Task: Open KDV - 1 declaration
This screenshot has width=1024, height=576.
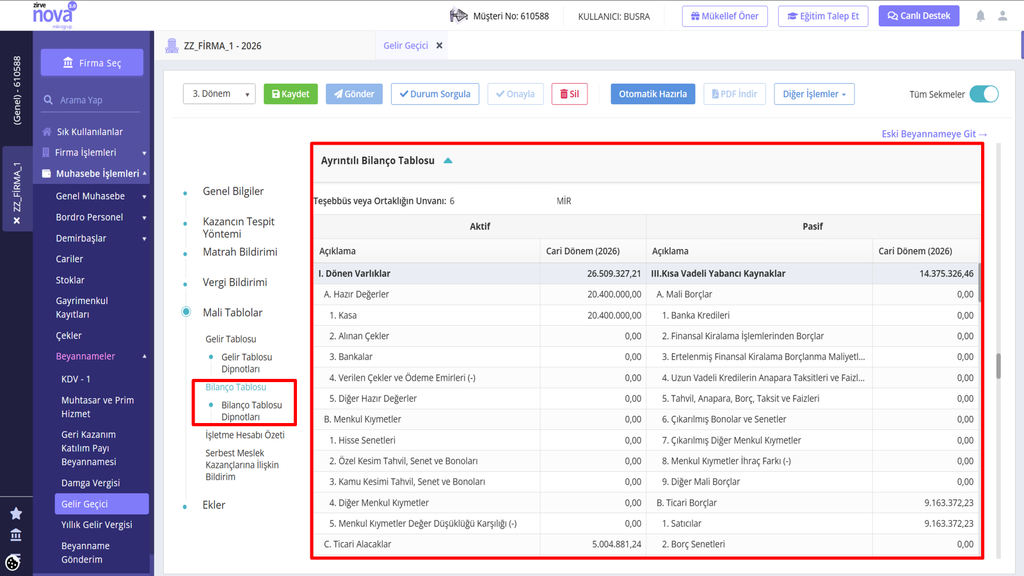Action: pos(76,379)
